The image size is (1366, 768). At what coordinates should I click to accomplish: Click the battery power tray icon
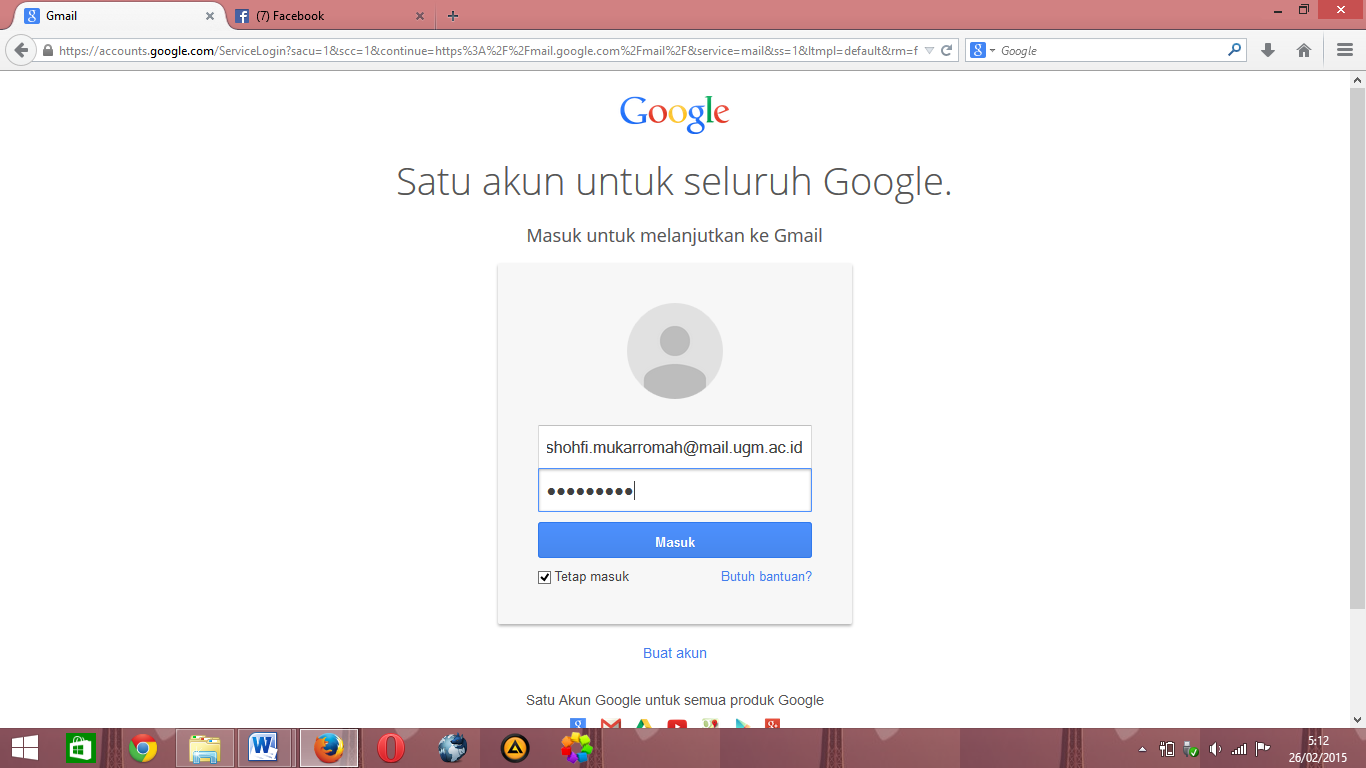[x=1167, y=749]
